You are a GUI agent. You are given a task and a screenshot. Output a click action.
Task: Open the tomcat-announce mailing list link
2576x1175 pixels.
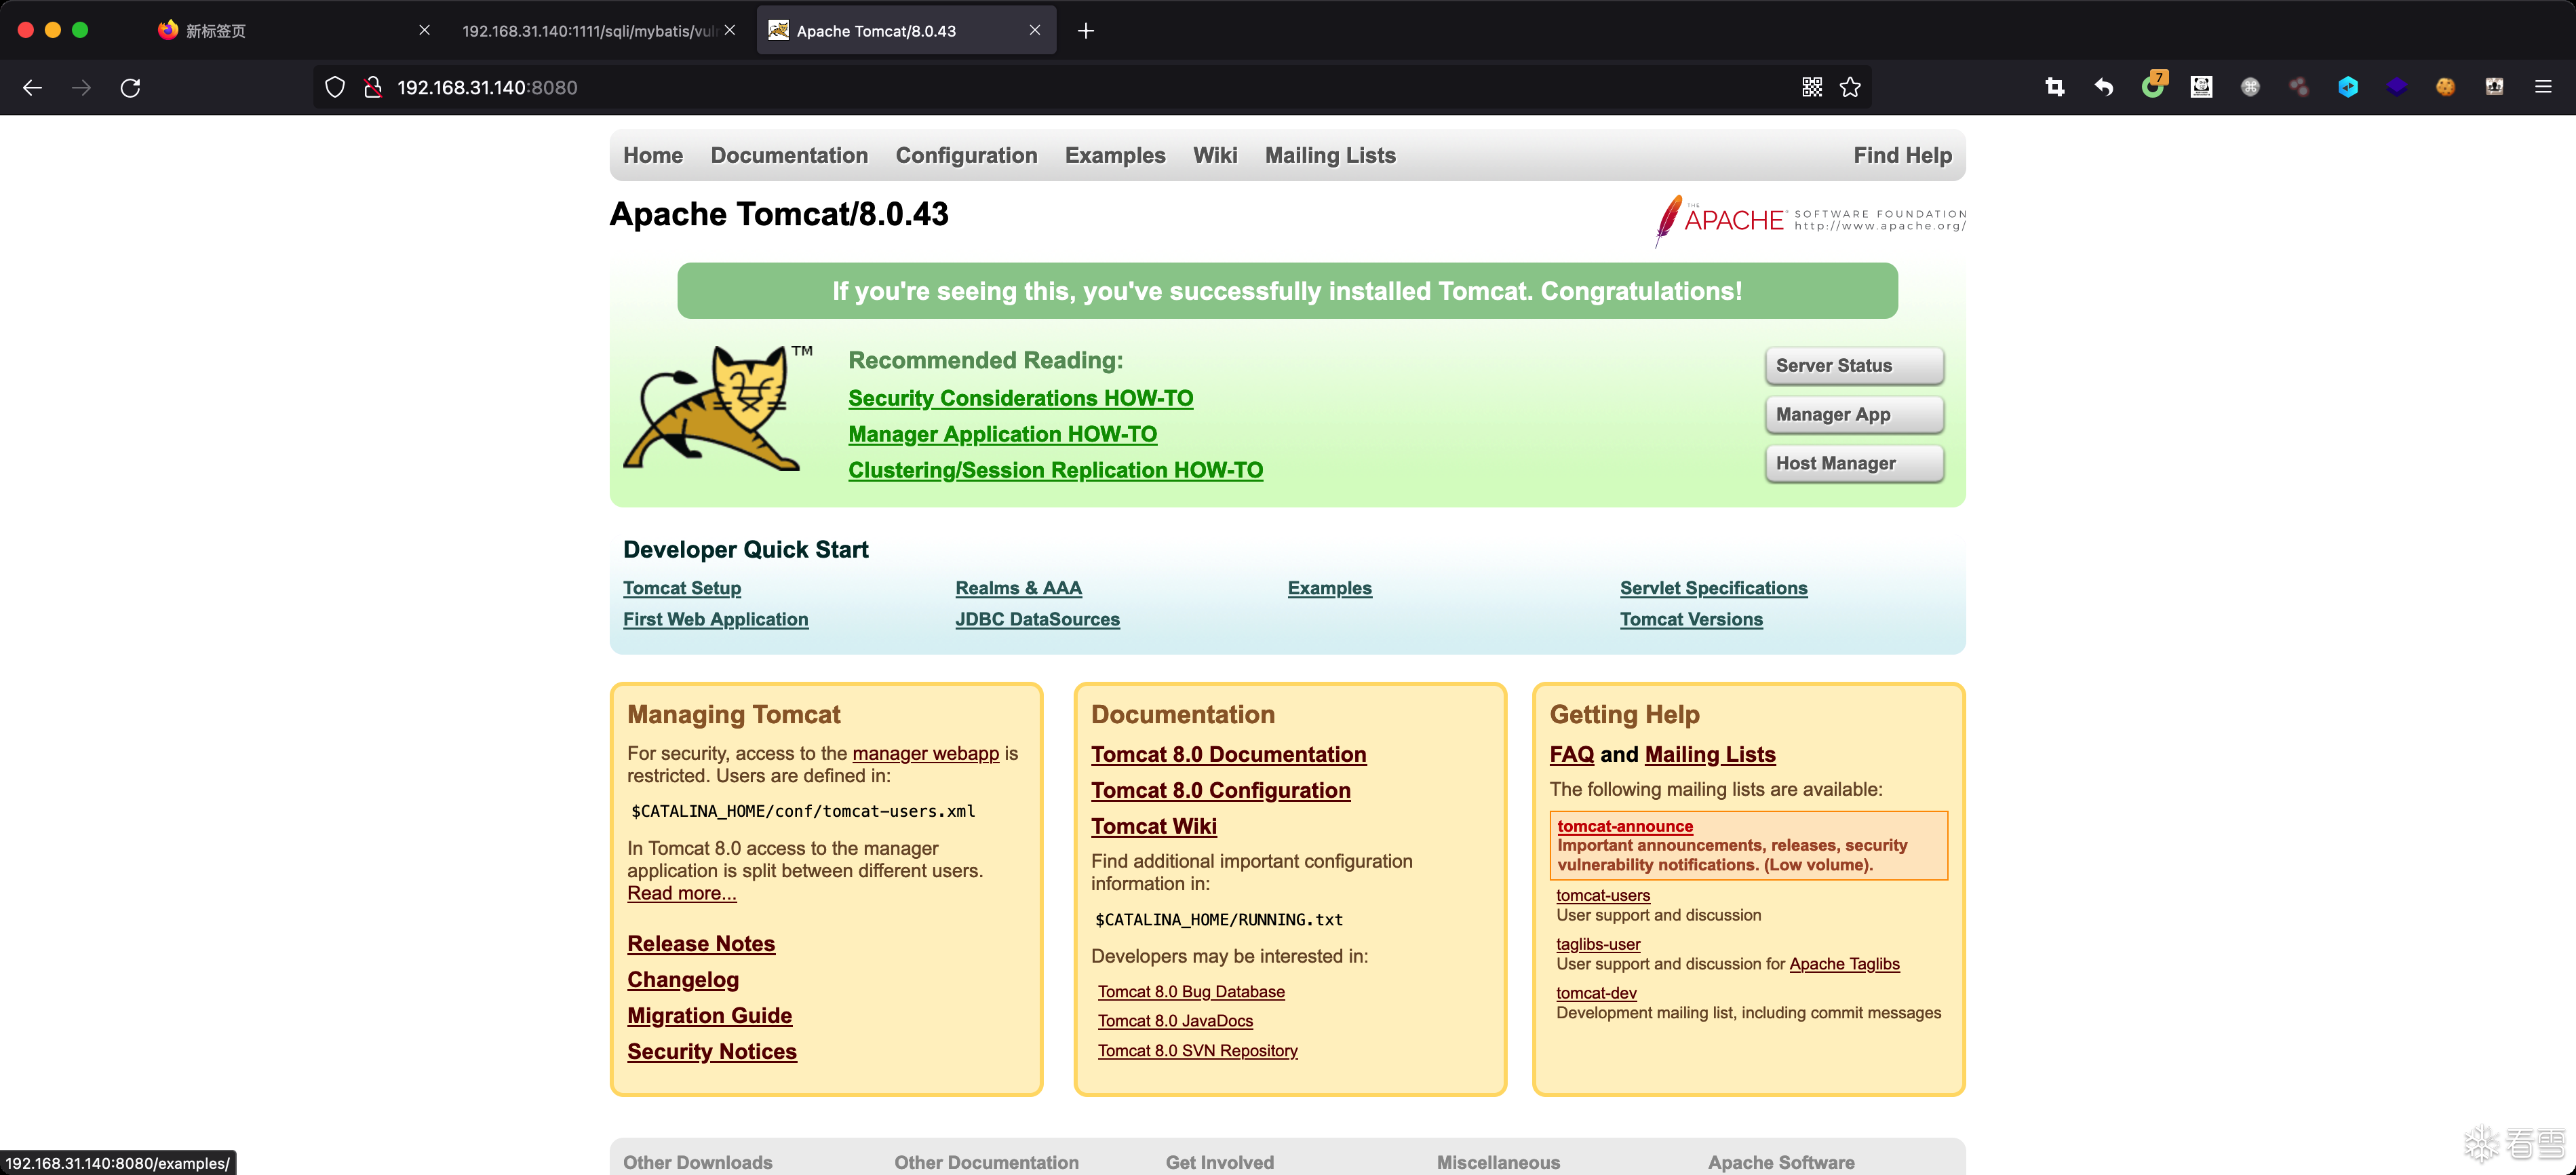pos(1624,826)
